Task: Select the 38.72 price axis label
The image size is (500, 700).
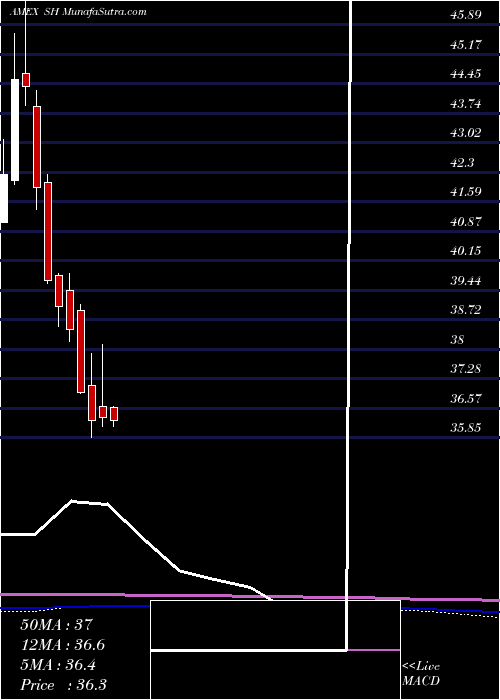Action: point(466,310)
